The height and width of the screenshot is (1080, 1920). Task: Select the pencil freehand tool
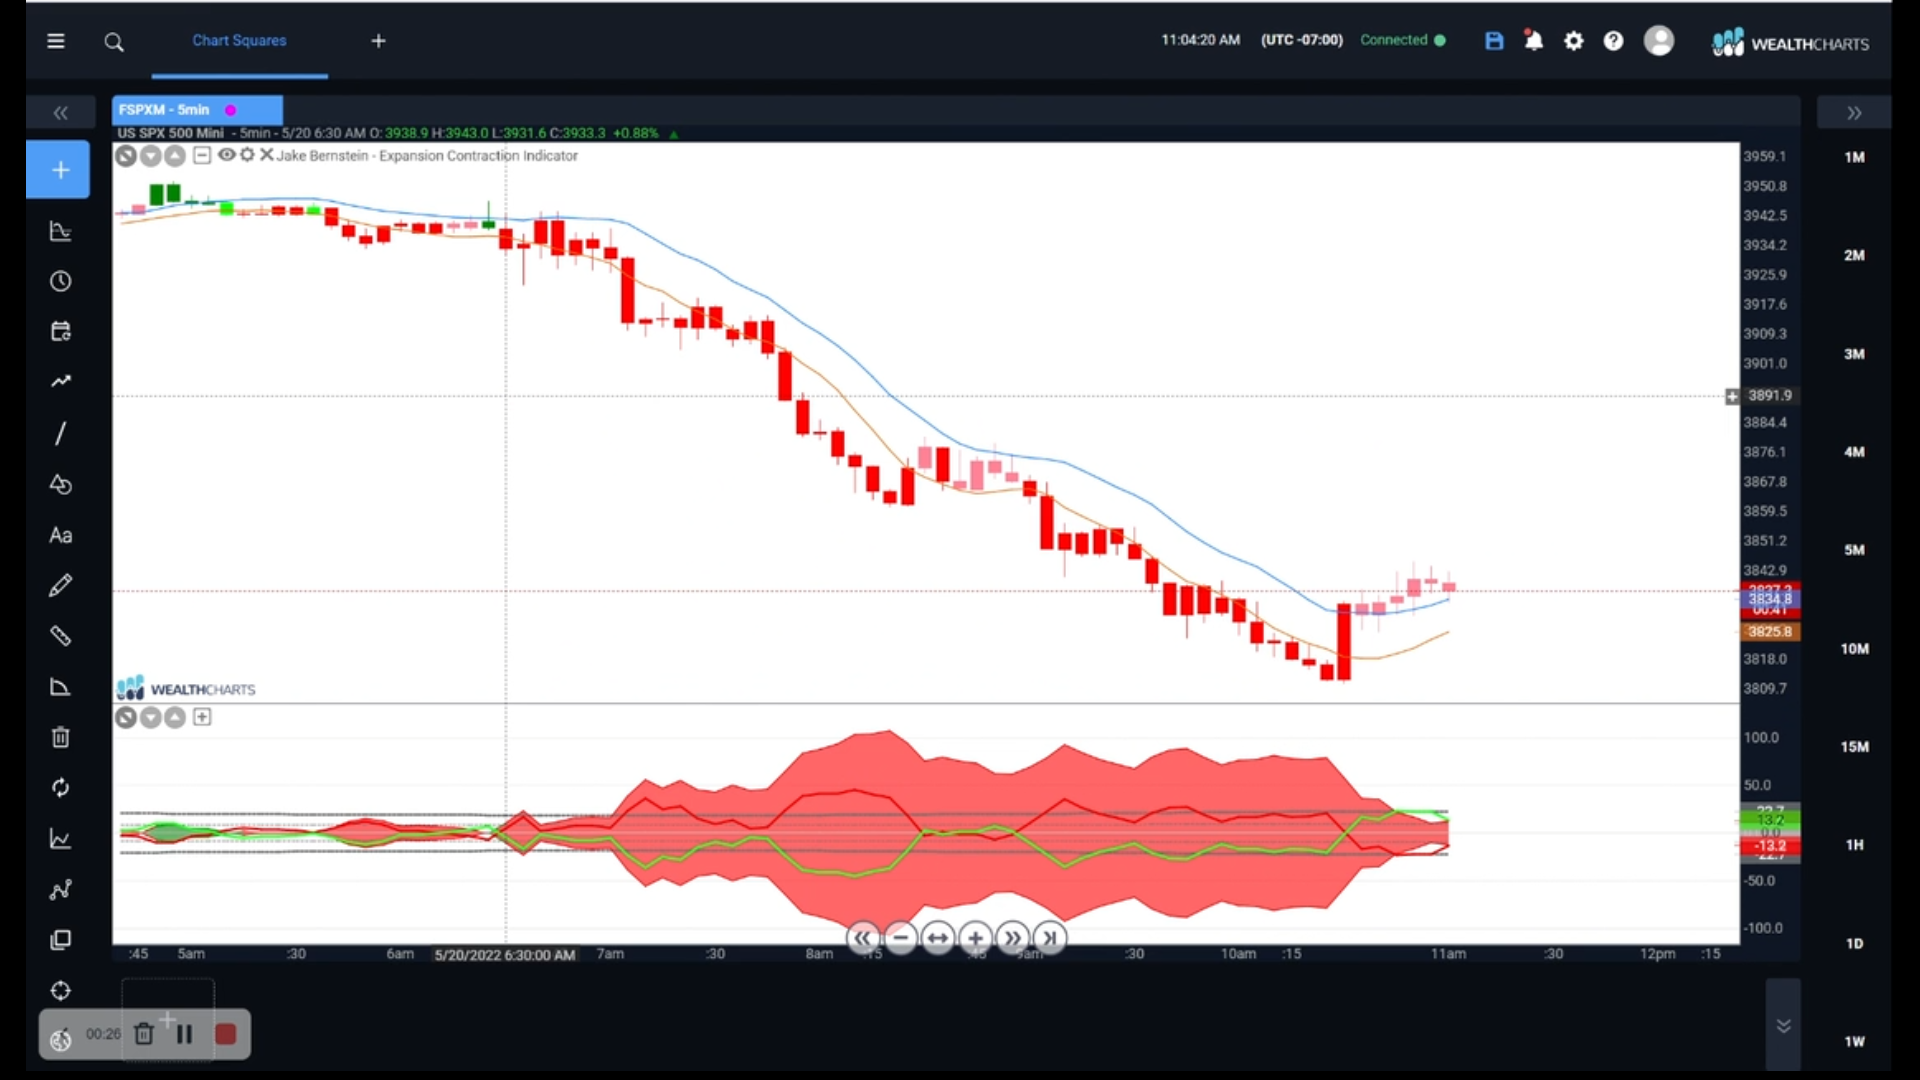point(61,585)
